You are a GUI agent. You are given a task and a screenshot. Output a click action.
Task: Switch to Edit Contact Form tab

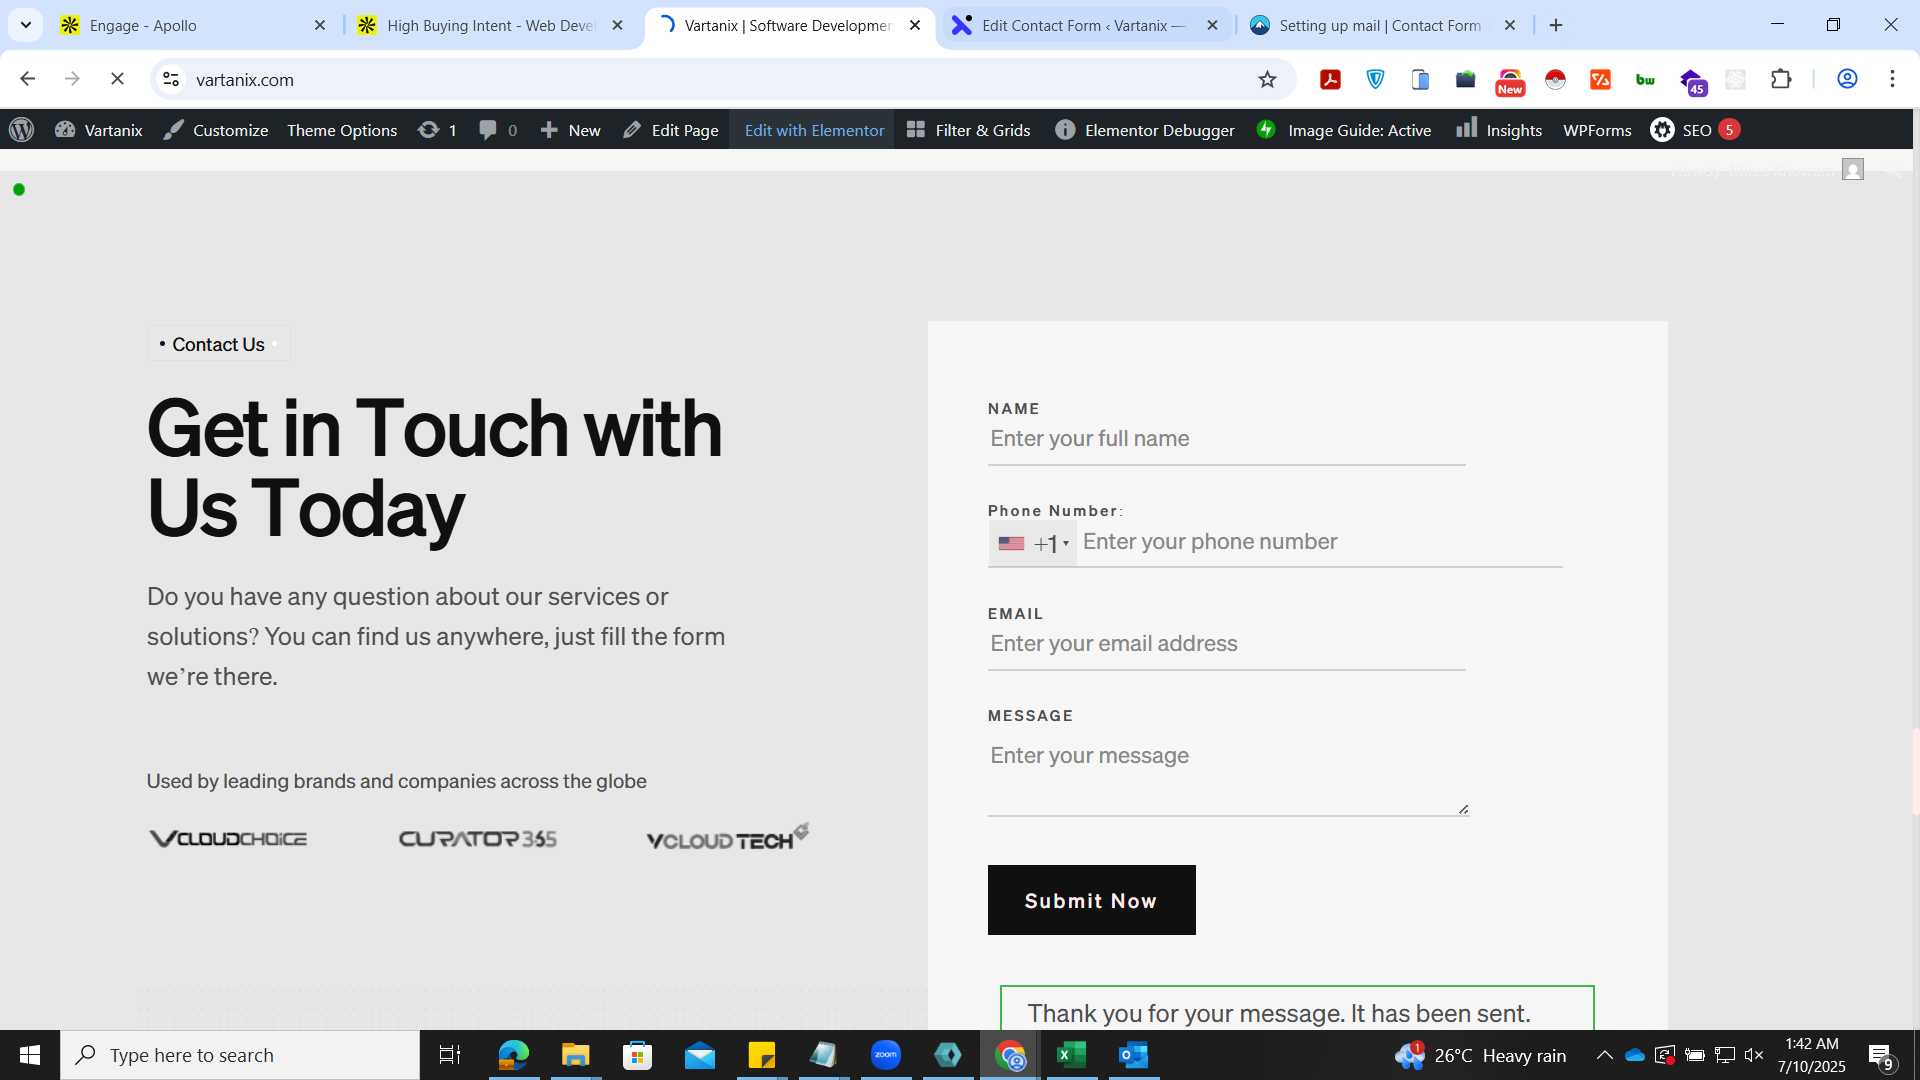pyautogui.click(x=1085, y=25)
